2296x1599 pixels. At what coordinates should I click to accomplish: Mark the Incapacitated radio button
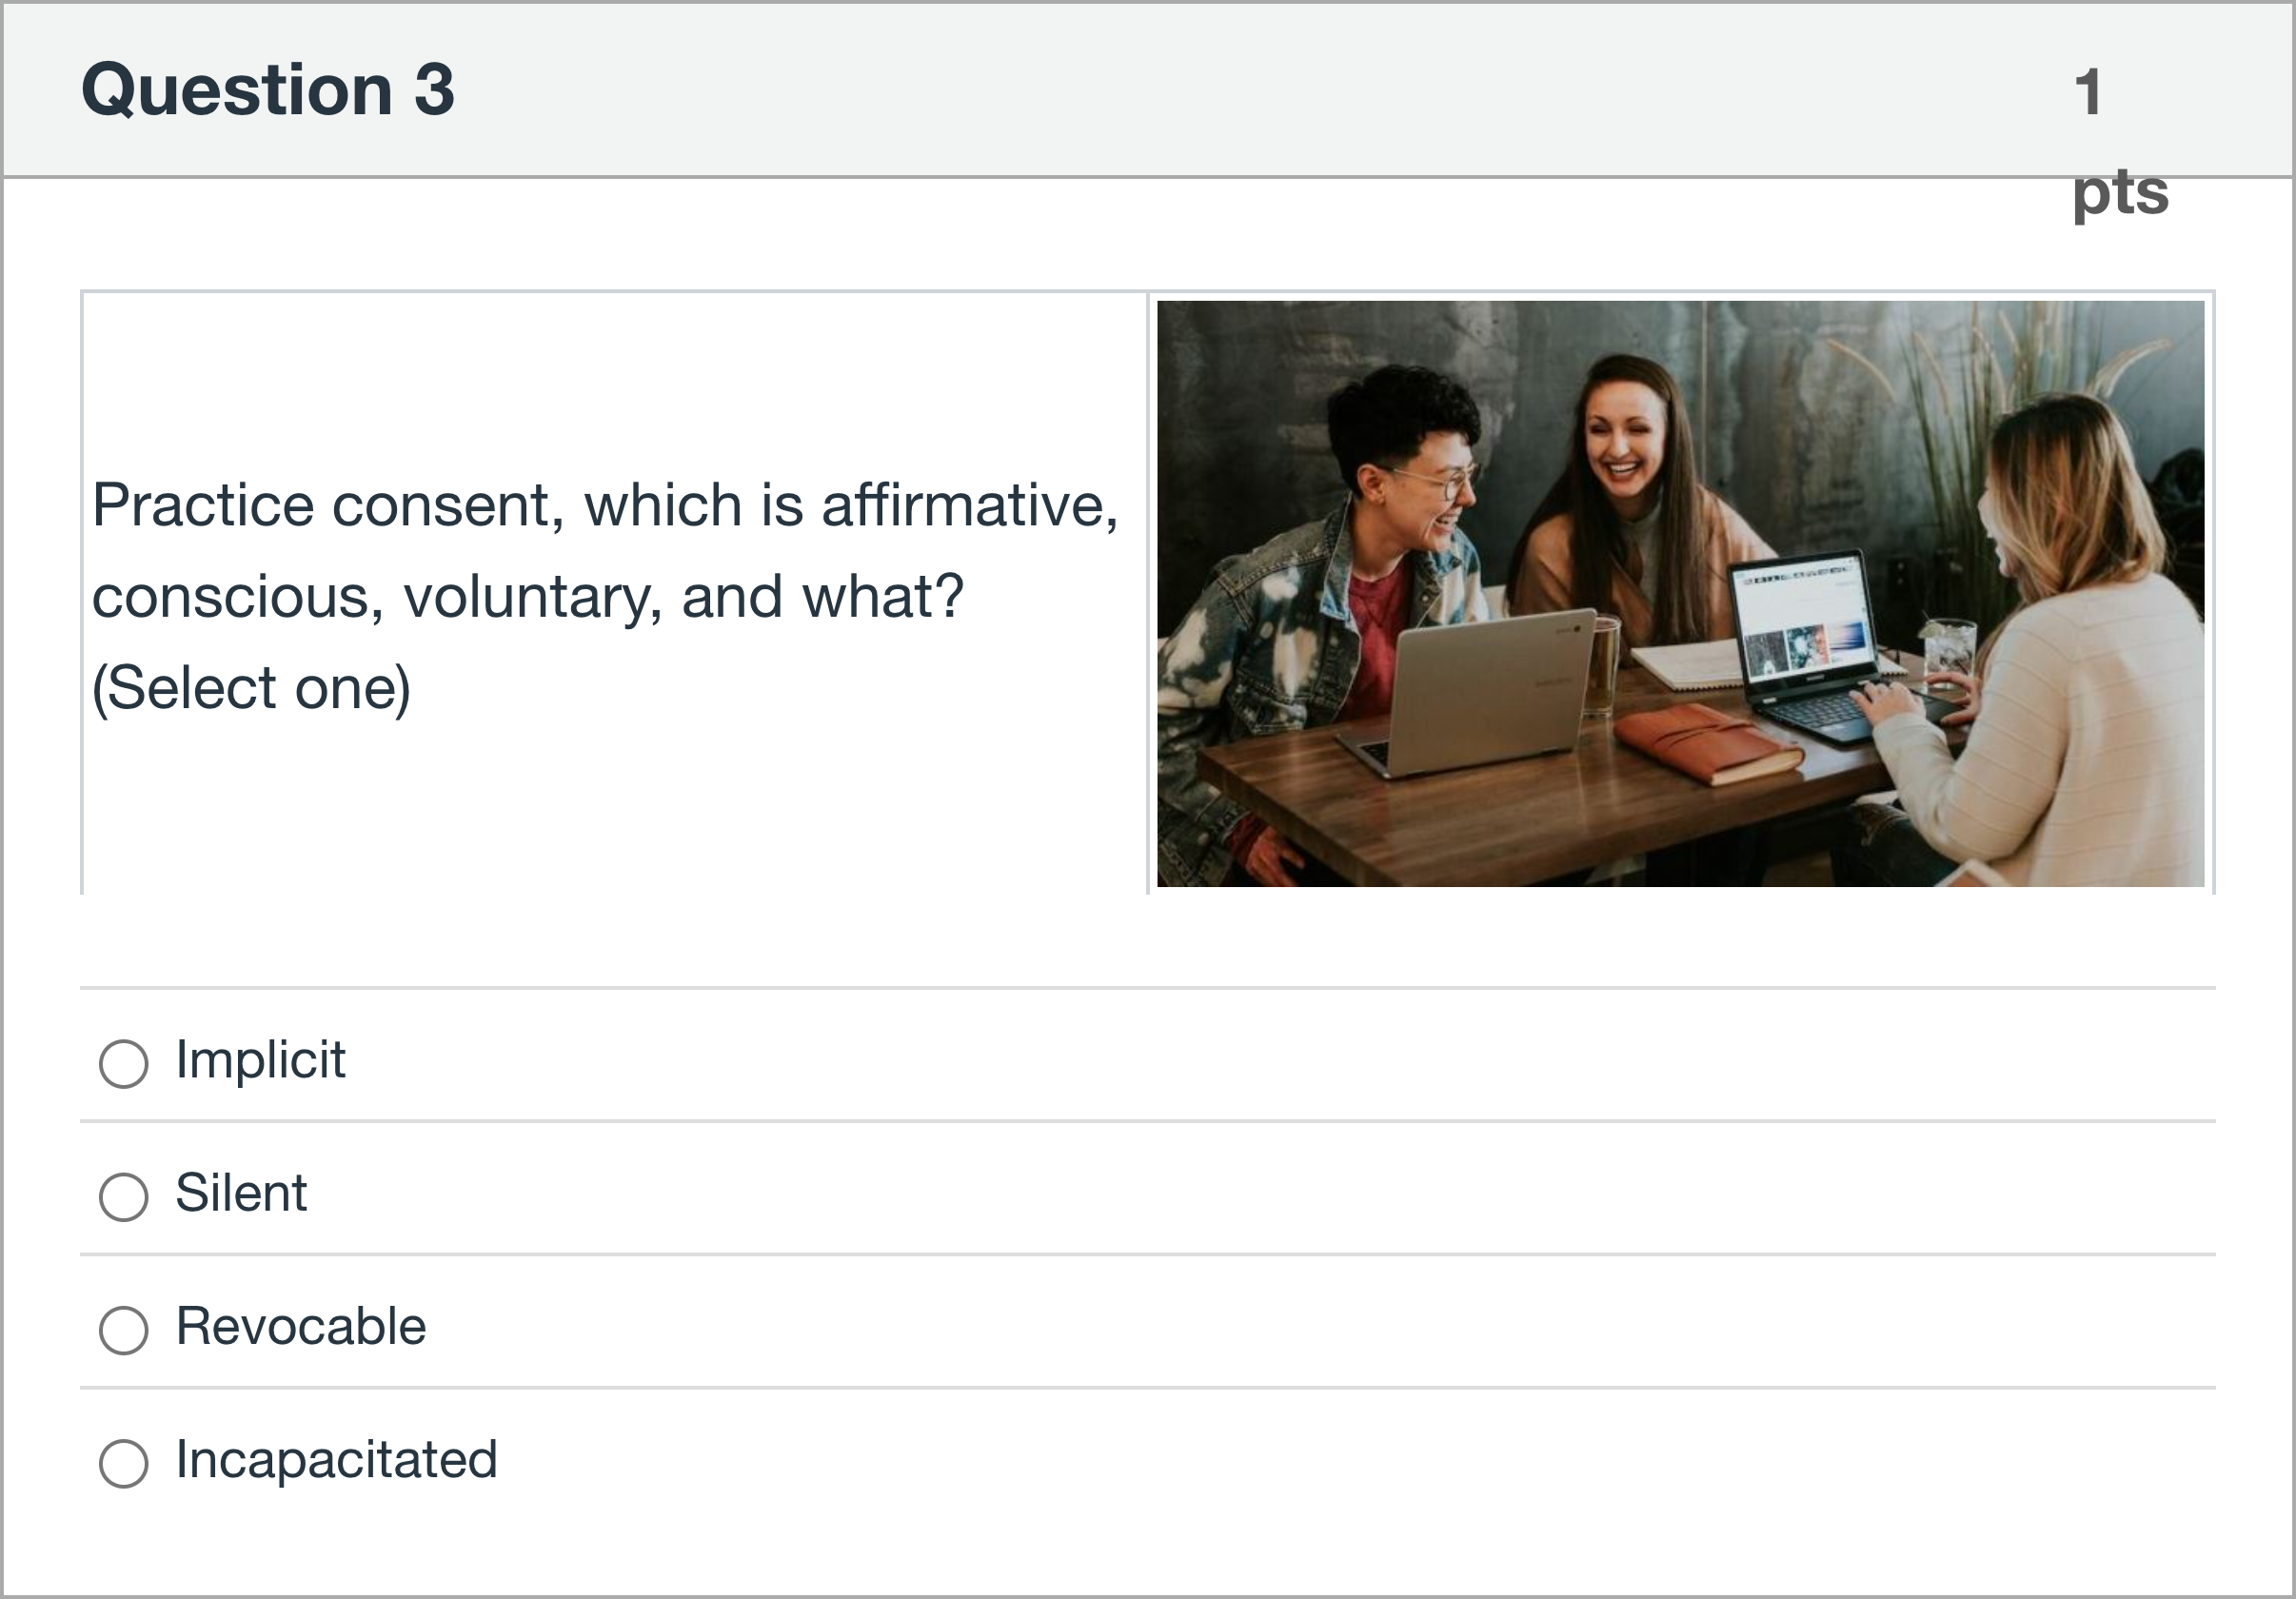(x=124, y=1463)
